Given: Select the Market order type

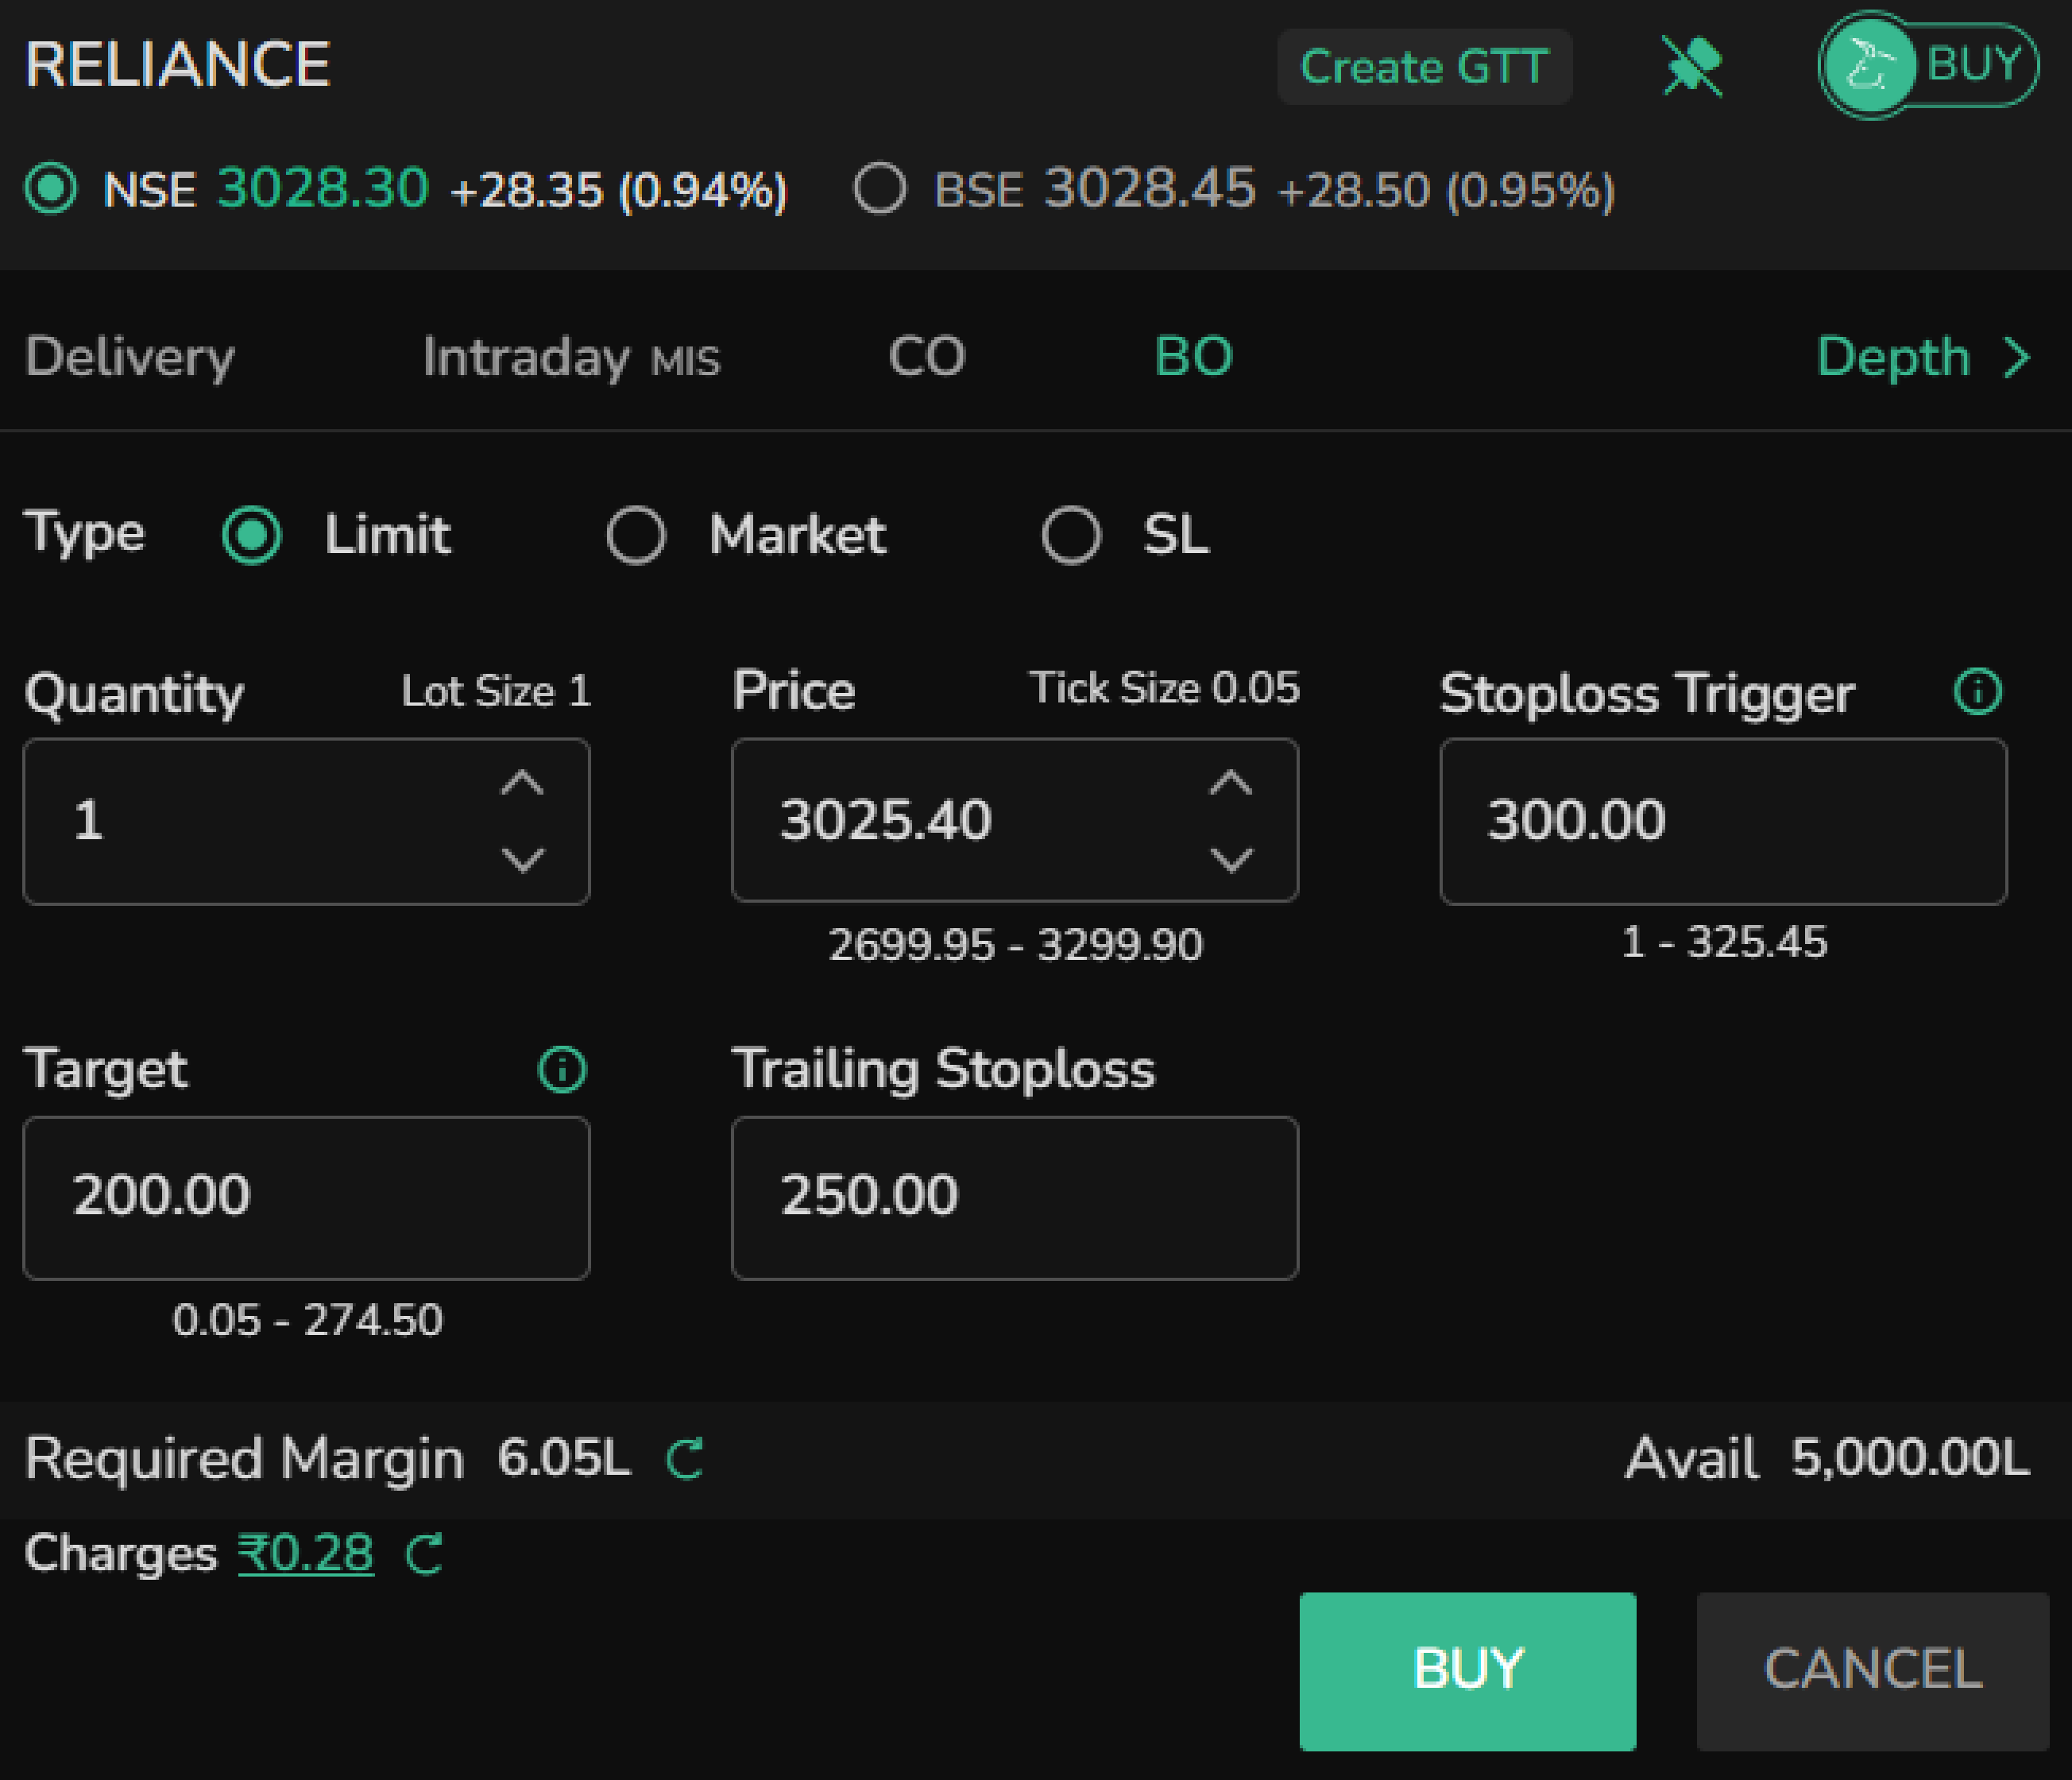Looking at the screenshot, I should 636,535.
